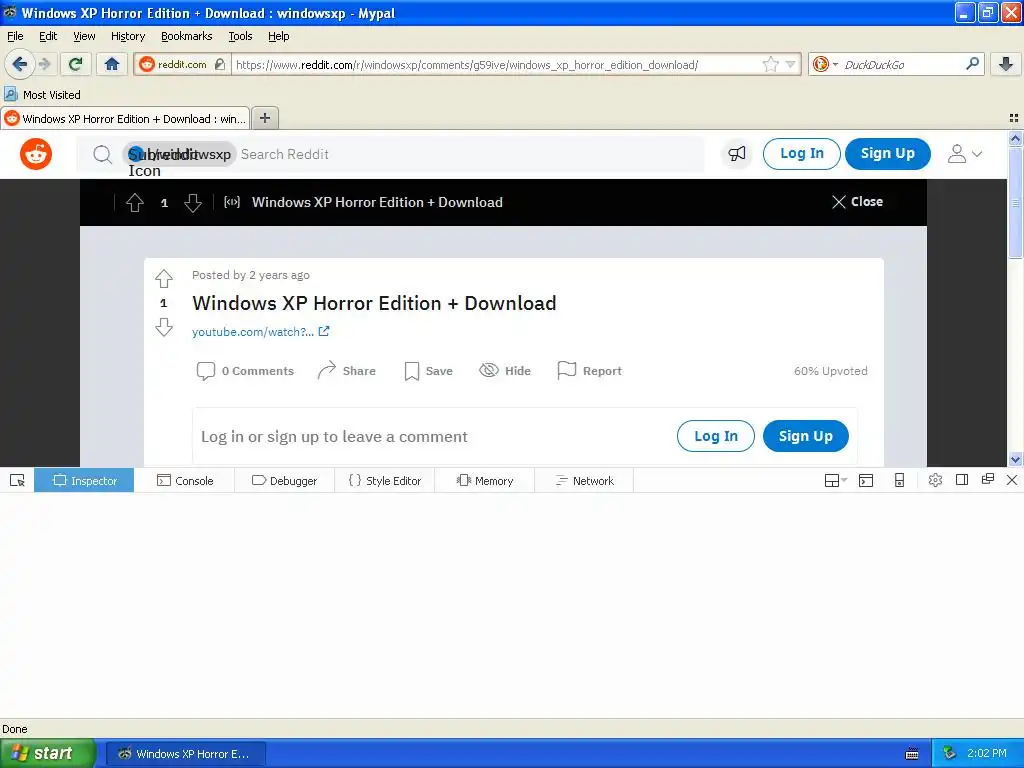Screen dimensions: 1024x768
Task: Activate the element picker in devtools
Action: 18,481
